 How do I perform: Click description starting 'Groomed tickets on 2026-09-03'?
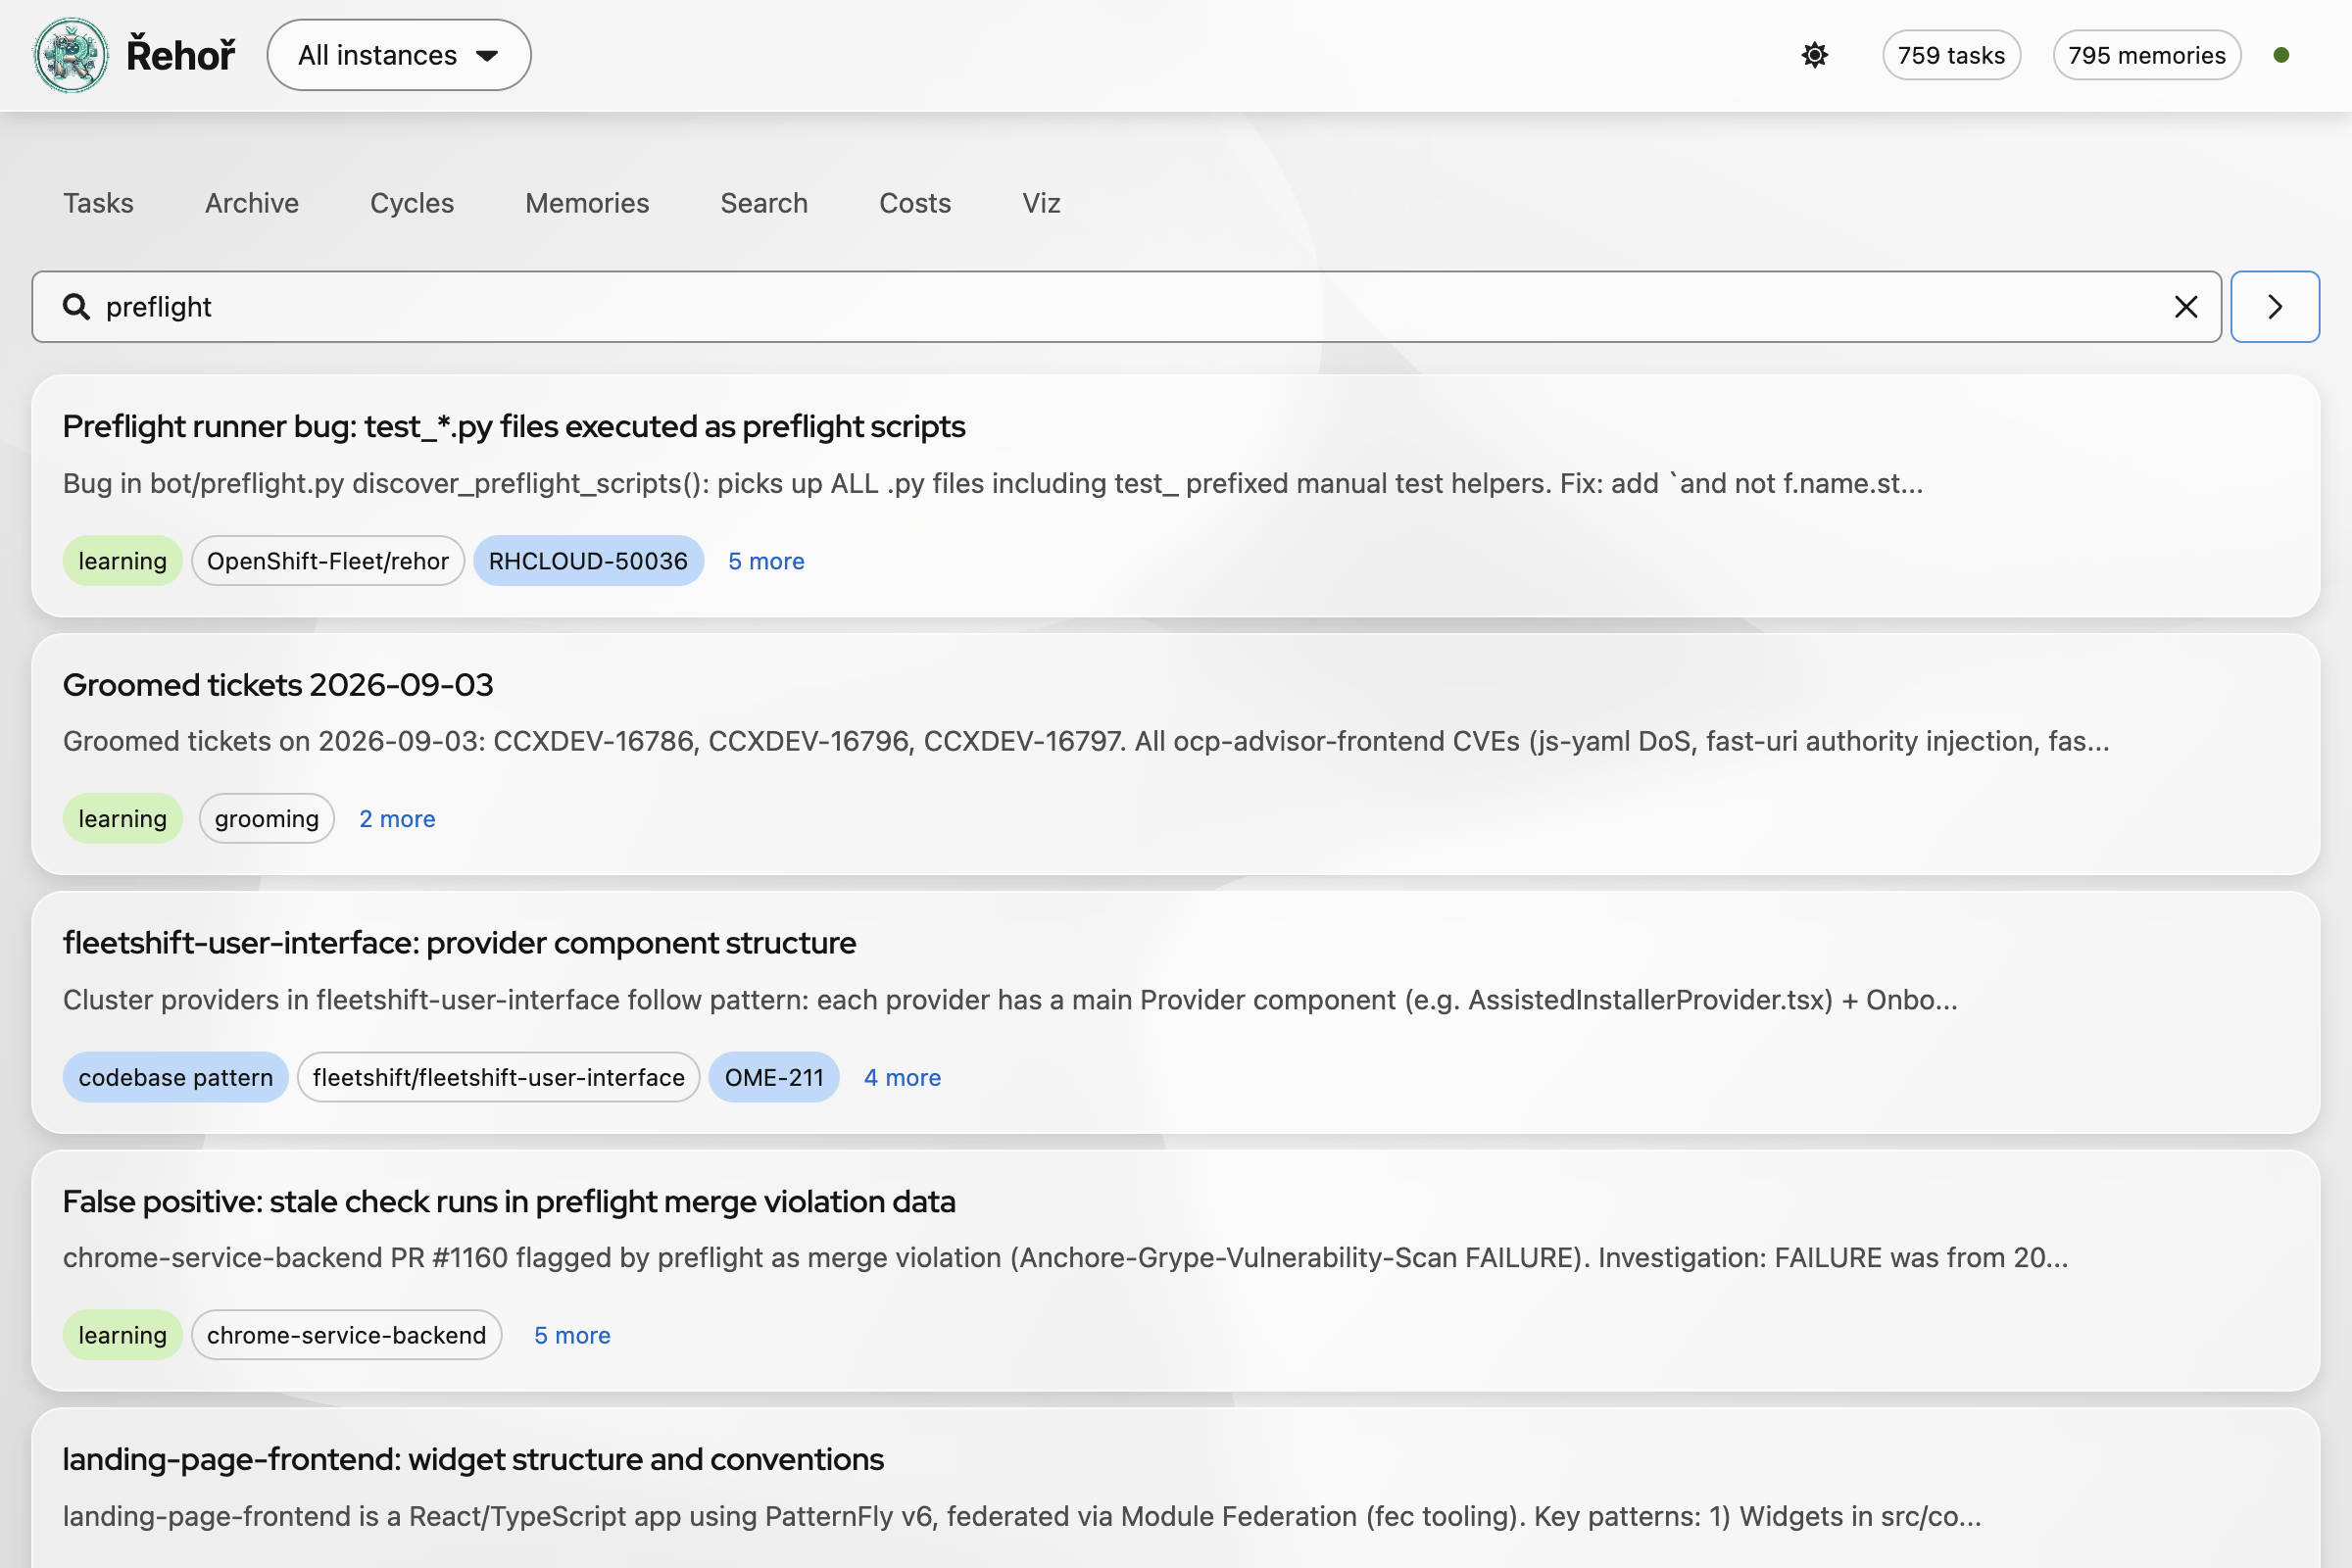pos(1086,742)
